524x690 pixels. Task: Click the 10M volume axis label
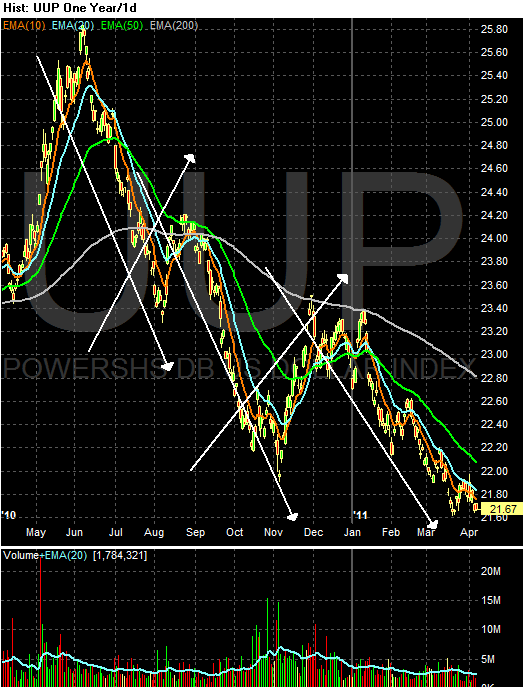pyautogui.click(x=491, y=629)
